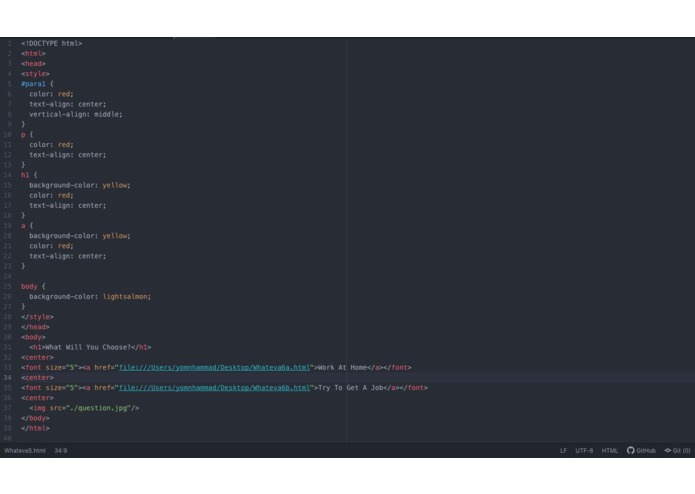The width and height of the screenshot is (695, 494).
Task: Click the h1 selector on line 14
Action: point(25,175)
